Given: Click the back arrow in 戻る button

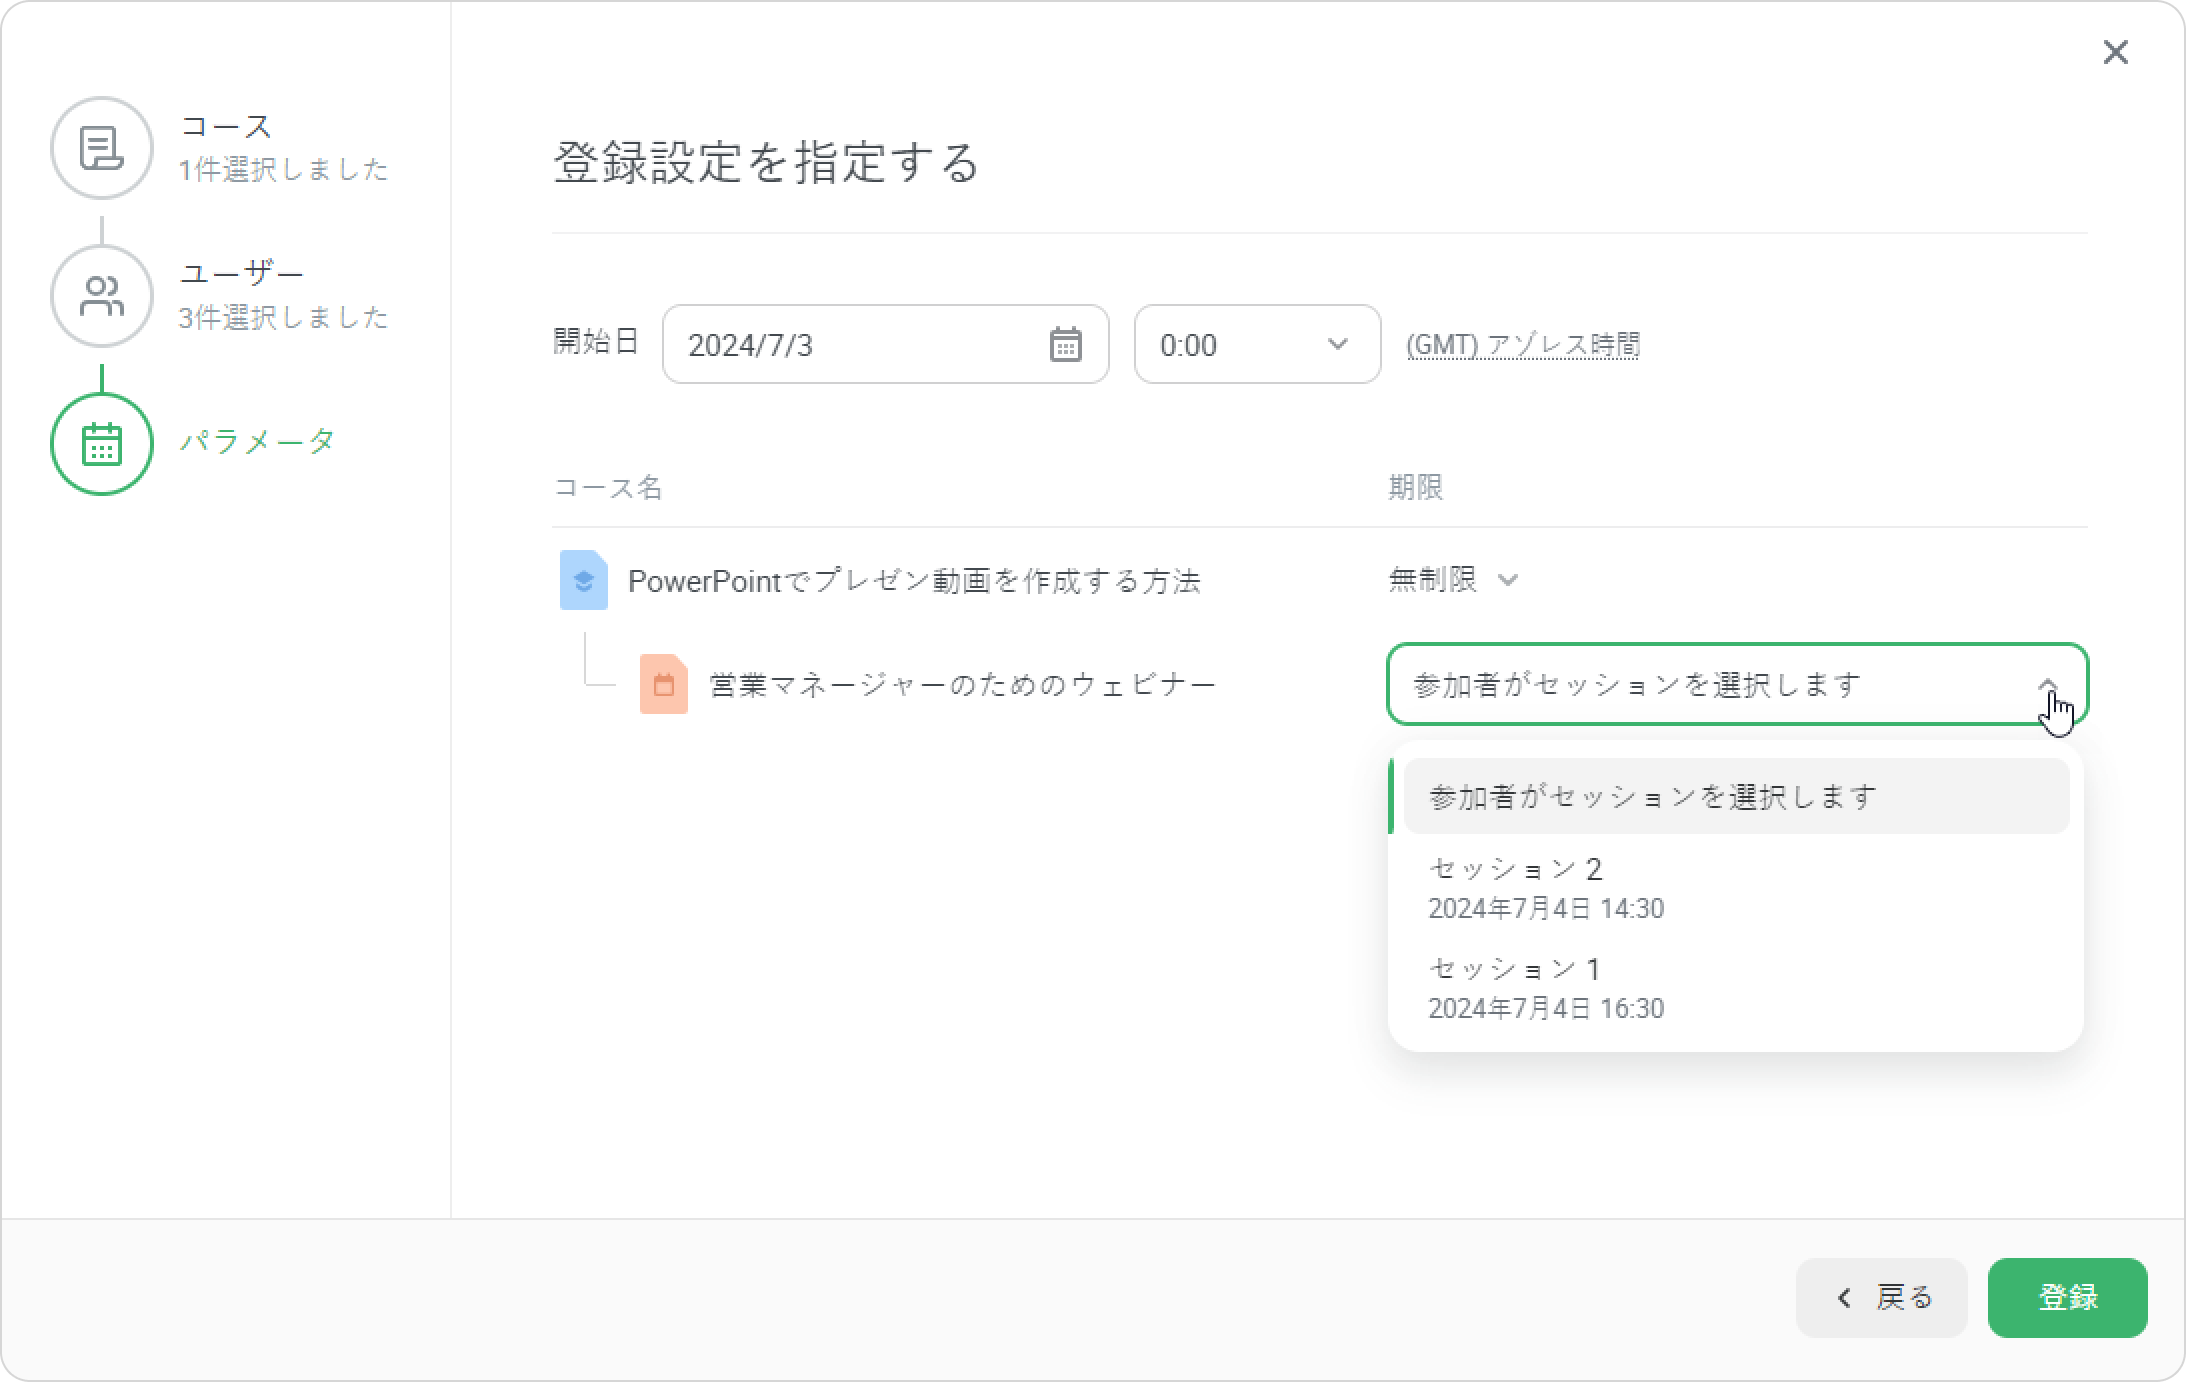Looking at the screenshot, I should (1845, 1298).
